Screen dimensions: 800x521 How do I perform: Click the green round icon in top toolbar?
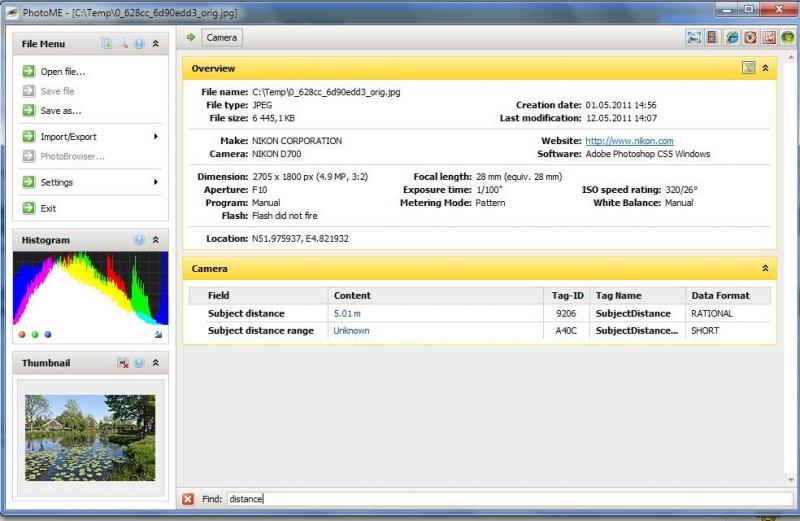[787, 37]
